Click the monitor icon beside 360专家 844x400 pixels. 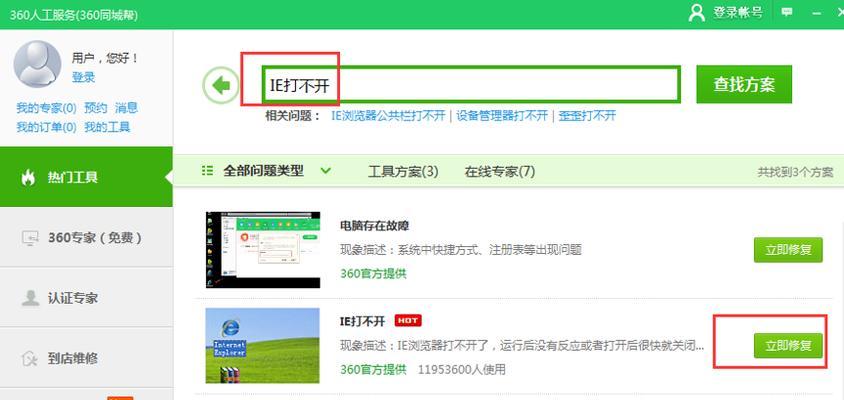[30, 238]
